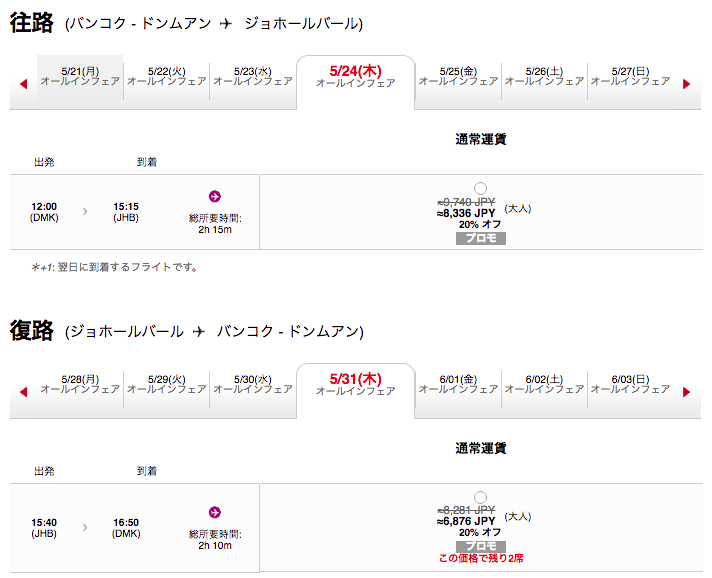Screen dimensions: 712x578
Task: Click the previous-week red arrow for return dates
Action: click(x=24, y=392)
